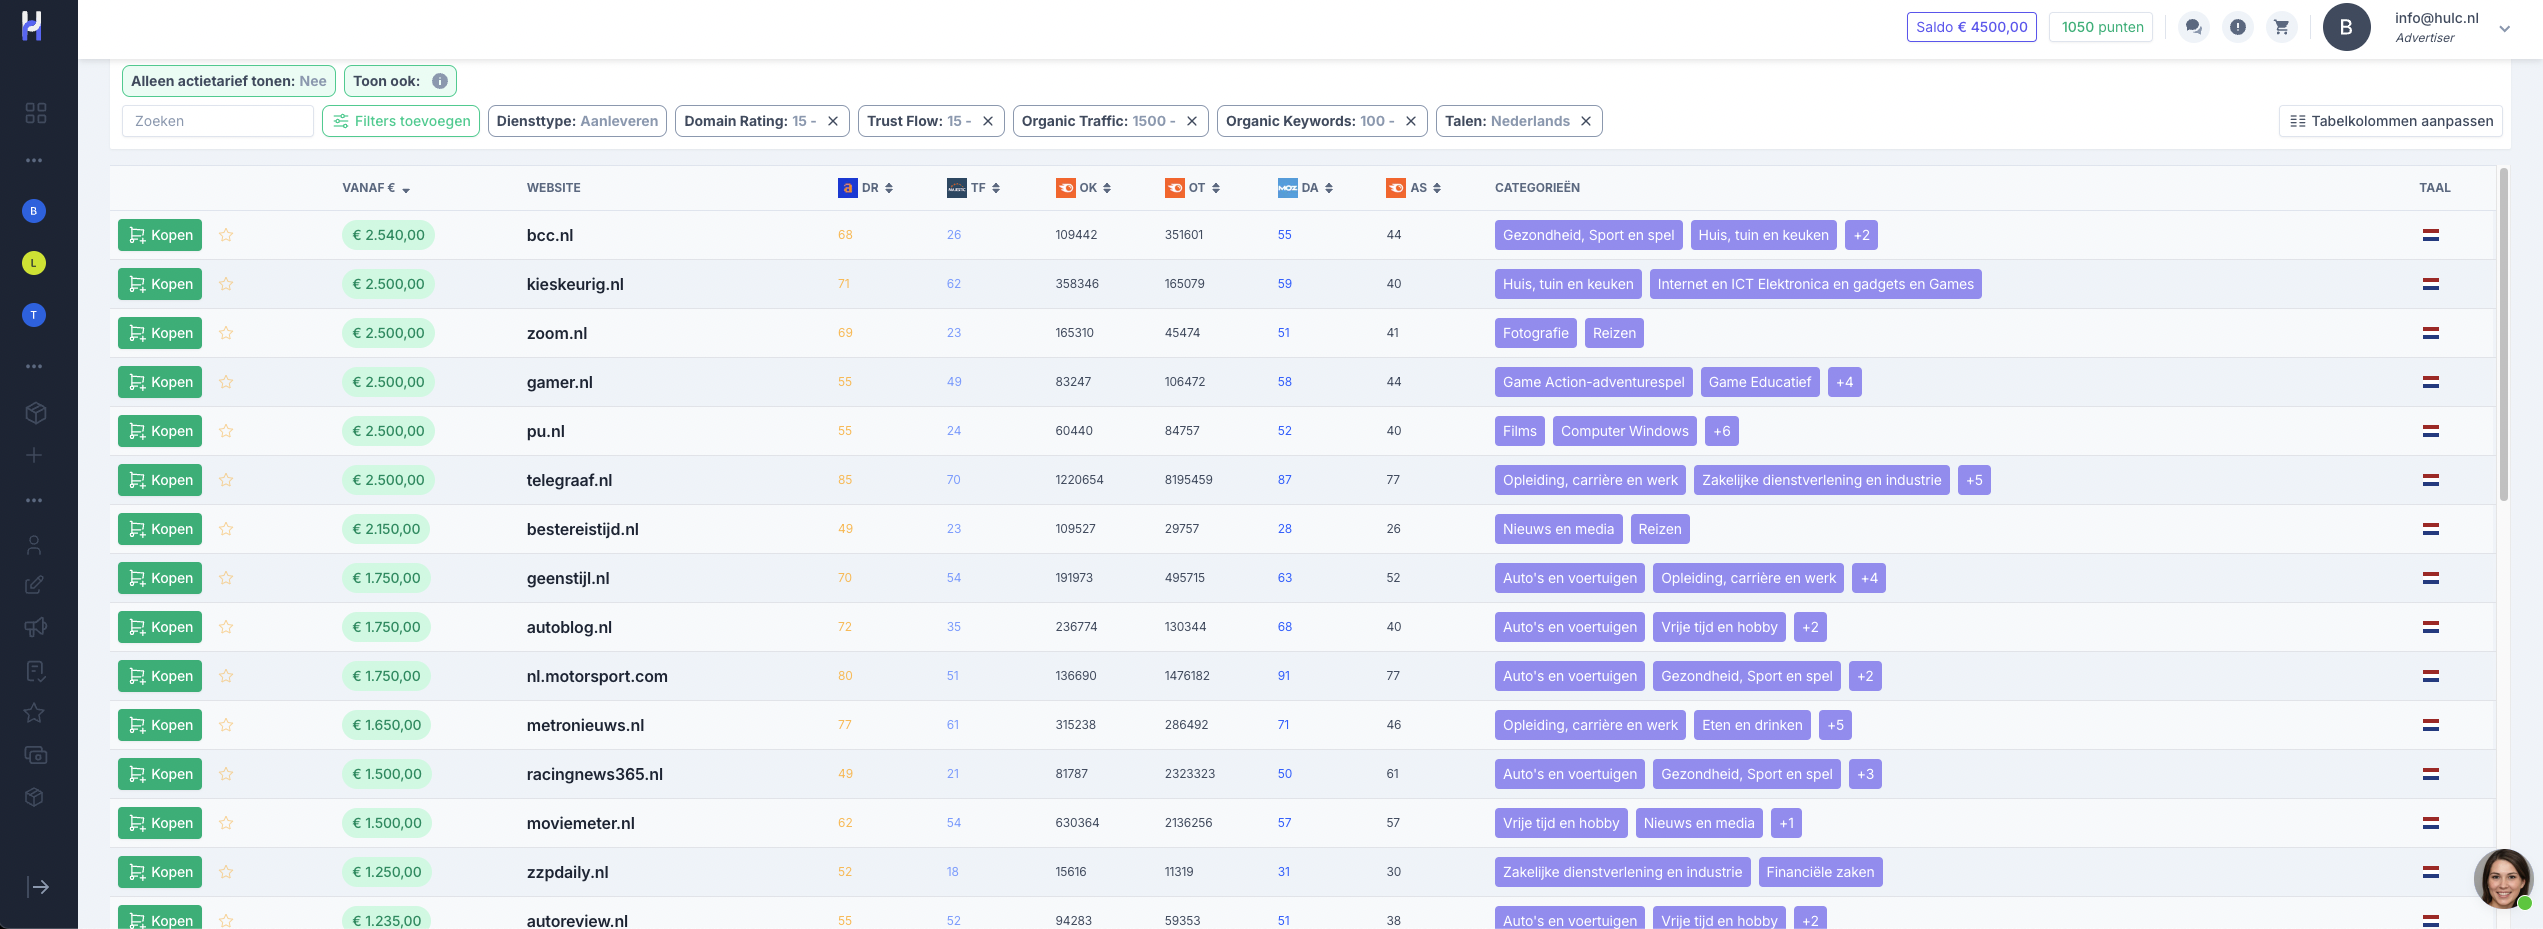Favorite zoom.nl with star
This screenshot has width=2543, height=929.
(226, 333)
